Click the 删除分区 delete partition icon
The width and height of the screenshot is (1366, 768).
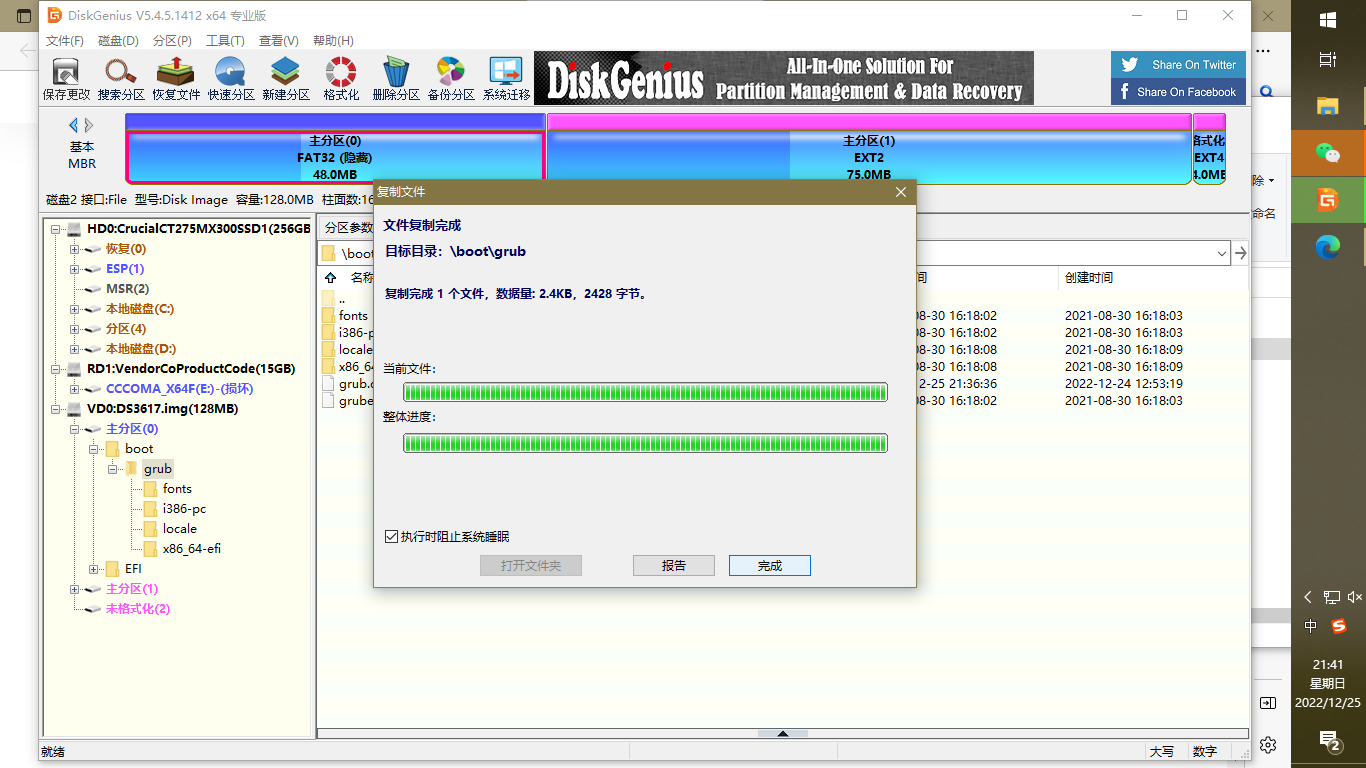coord(396,77)
